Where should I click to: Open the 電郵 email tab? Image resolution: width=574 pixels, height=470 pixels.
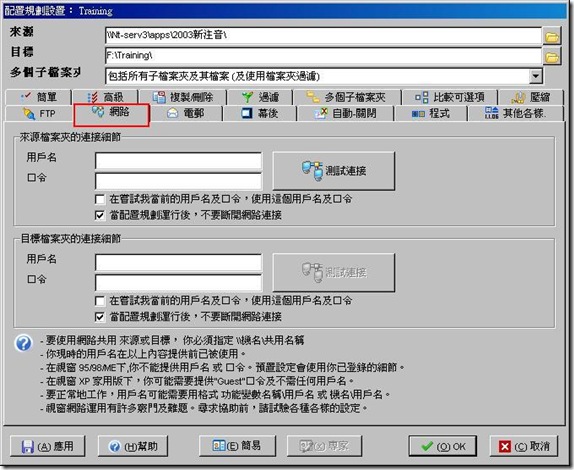click(x=186, y=113)
